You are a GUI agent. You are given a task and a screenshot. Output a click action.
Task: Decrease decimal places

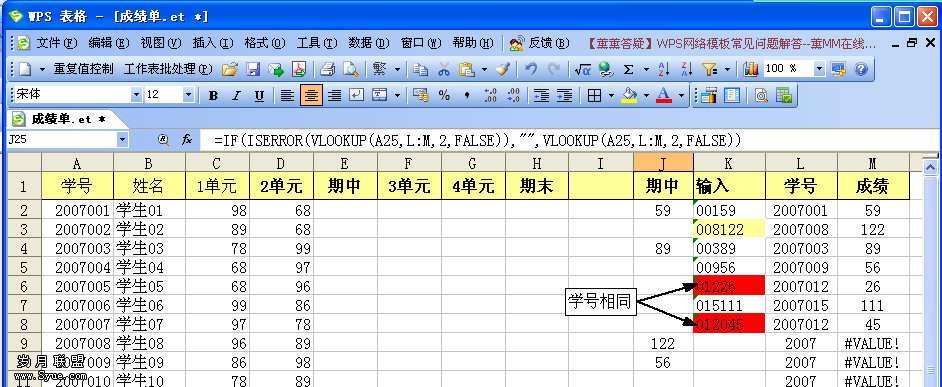pos(514,95)
